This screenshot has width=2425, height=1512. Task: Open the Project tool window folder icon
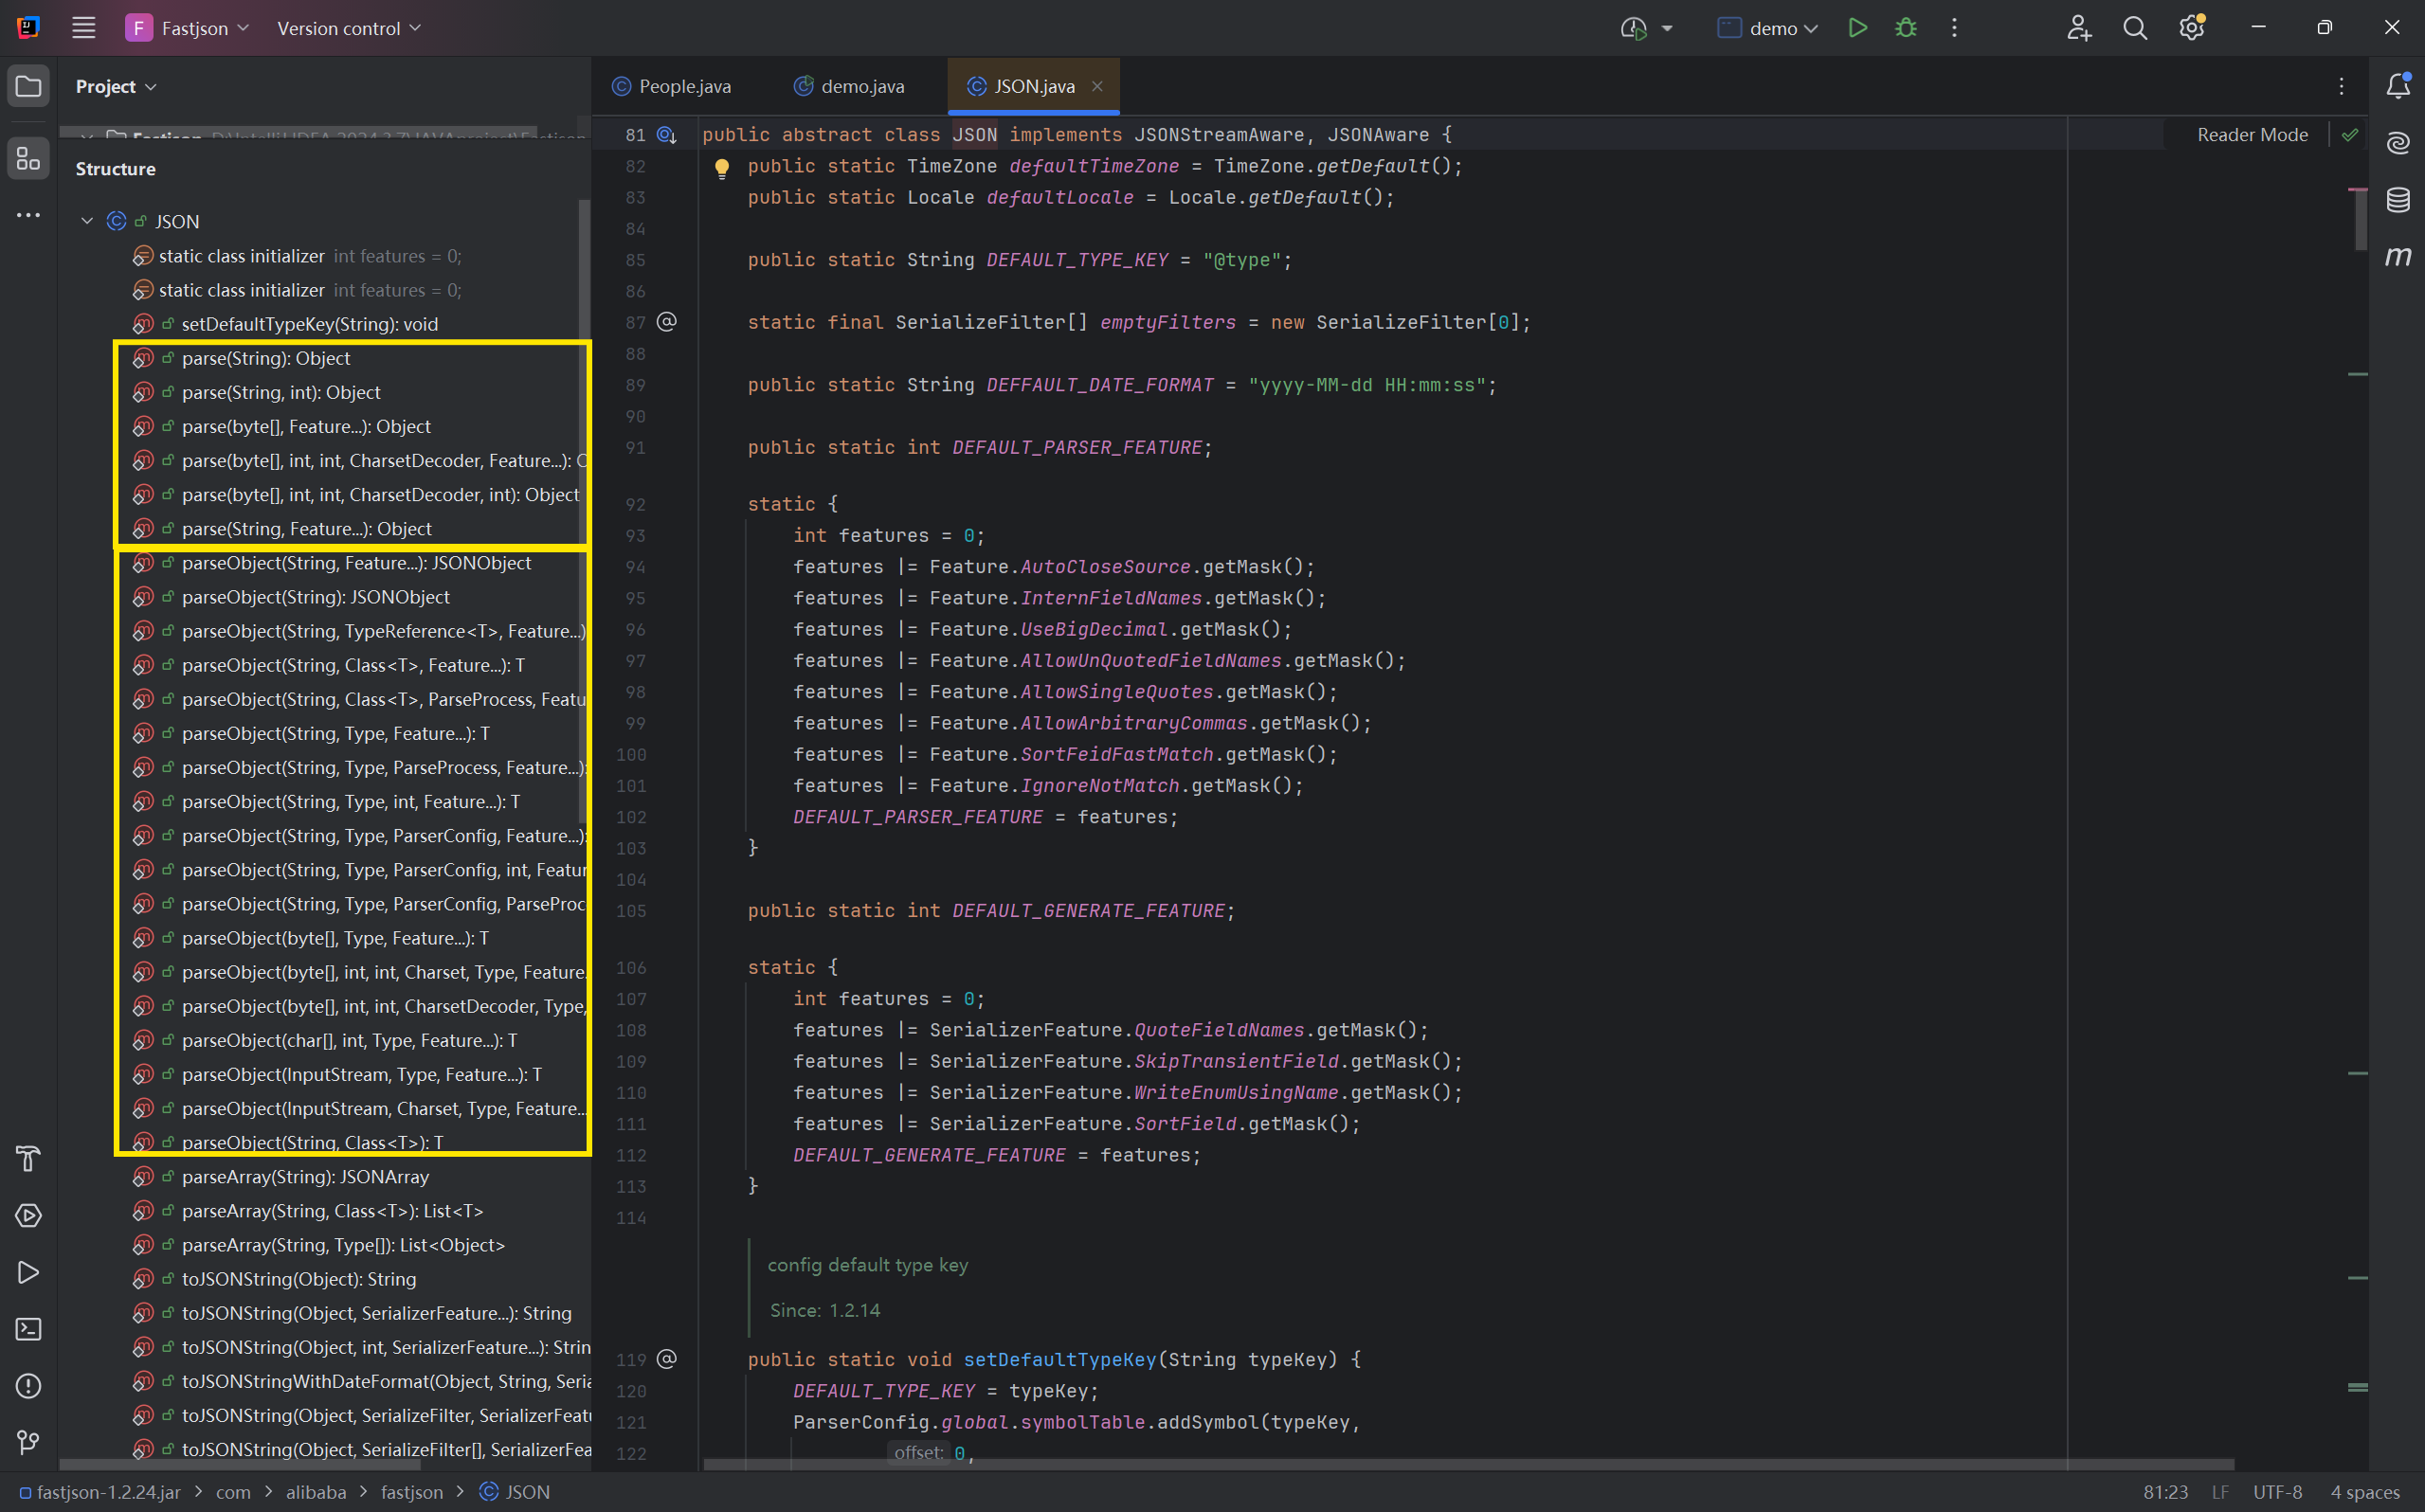point(28,87)
